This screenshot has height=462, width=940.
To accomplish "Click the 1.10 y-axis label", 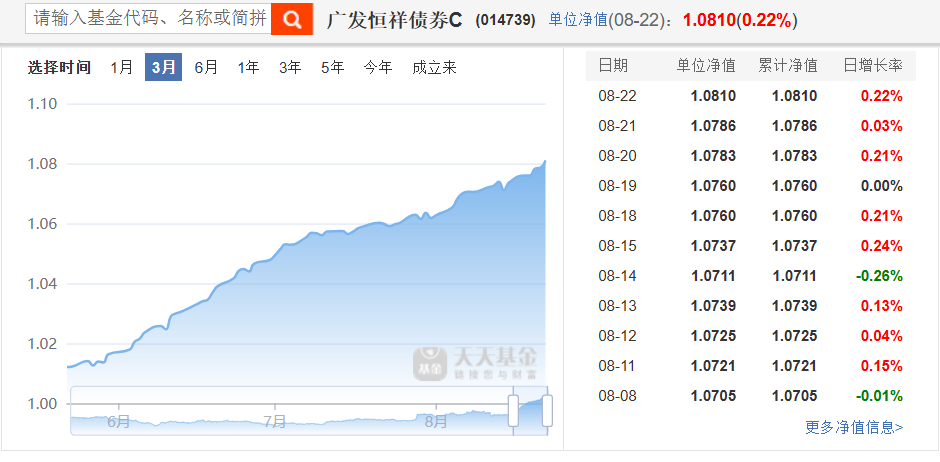I will tap(43, 104).
